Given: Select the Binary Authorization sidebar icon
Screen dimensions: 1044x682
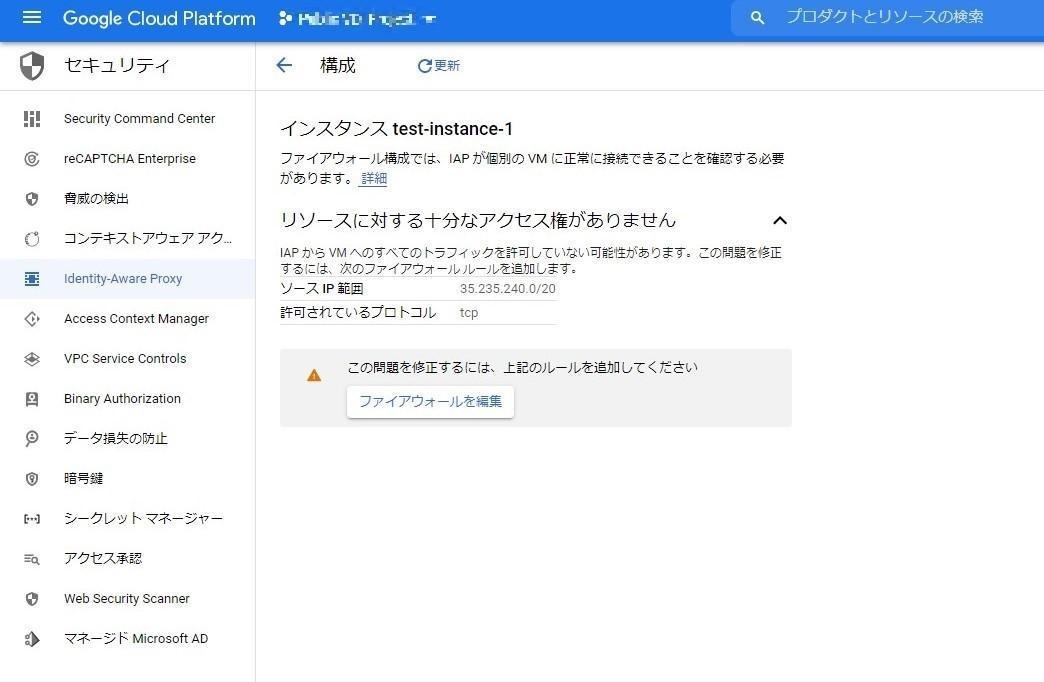Looking at the screenshot, I should (31, 398).
